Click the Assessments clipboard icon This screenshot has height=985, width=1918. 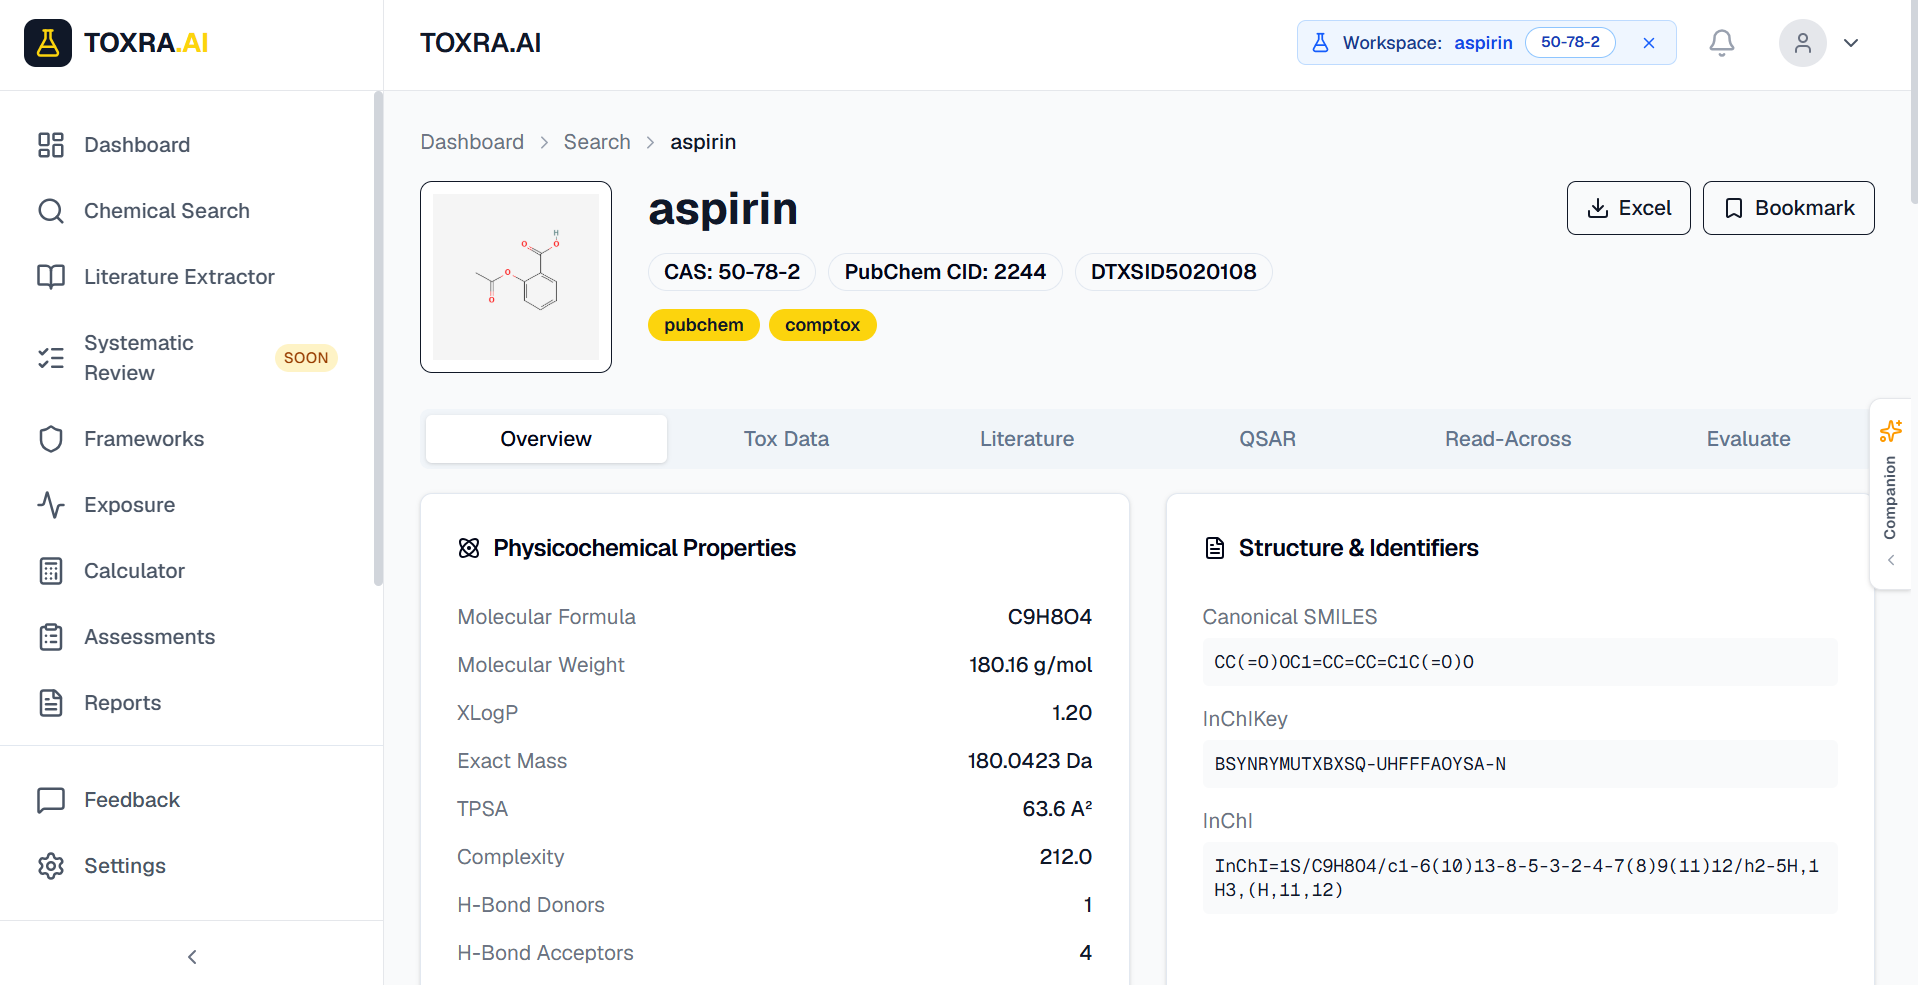51,637
